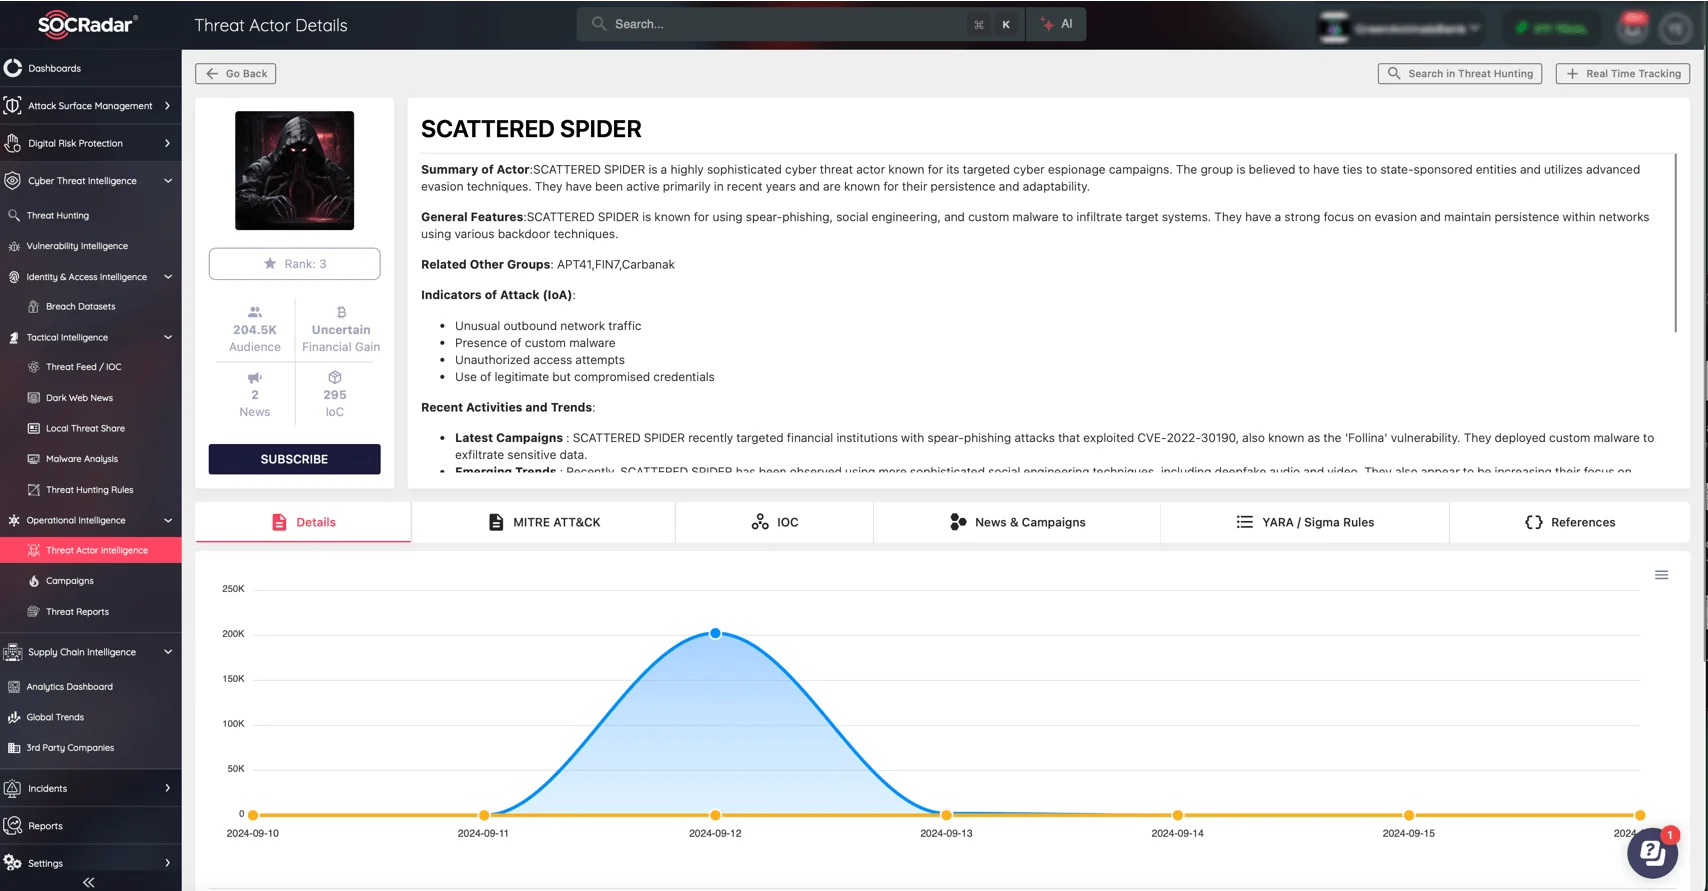Open the News & Campaigns tab

pyautogui.click(x=1017, y=522)
